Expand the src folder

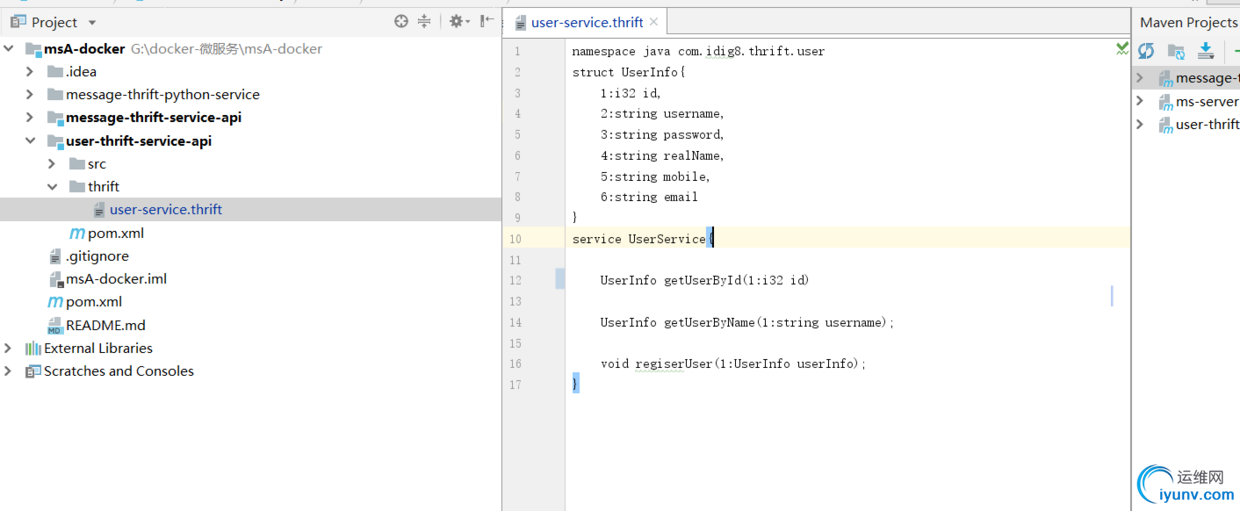pyautogui.click(x=52, y=163)
